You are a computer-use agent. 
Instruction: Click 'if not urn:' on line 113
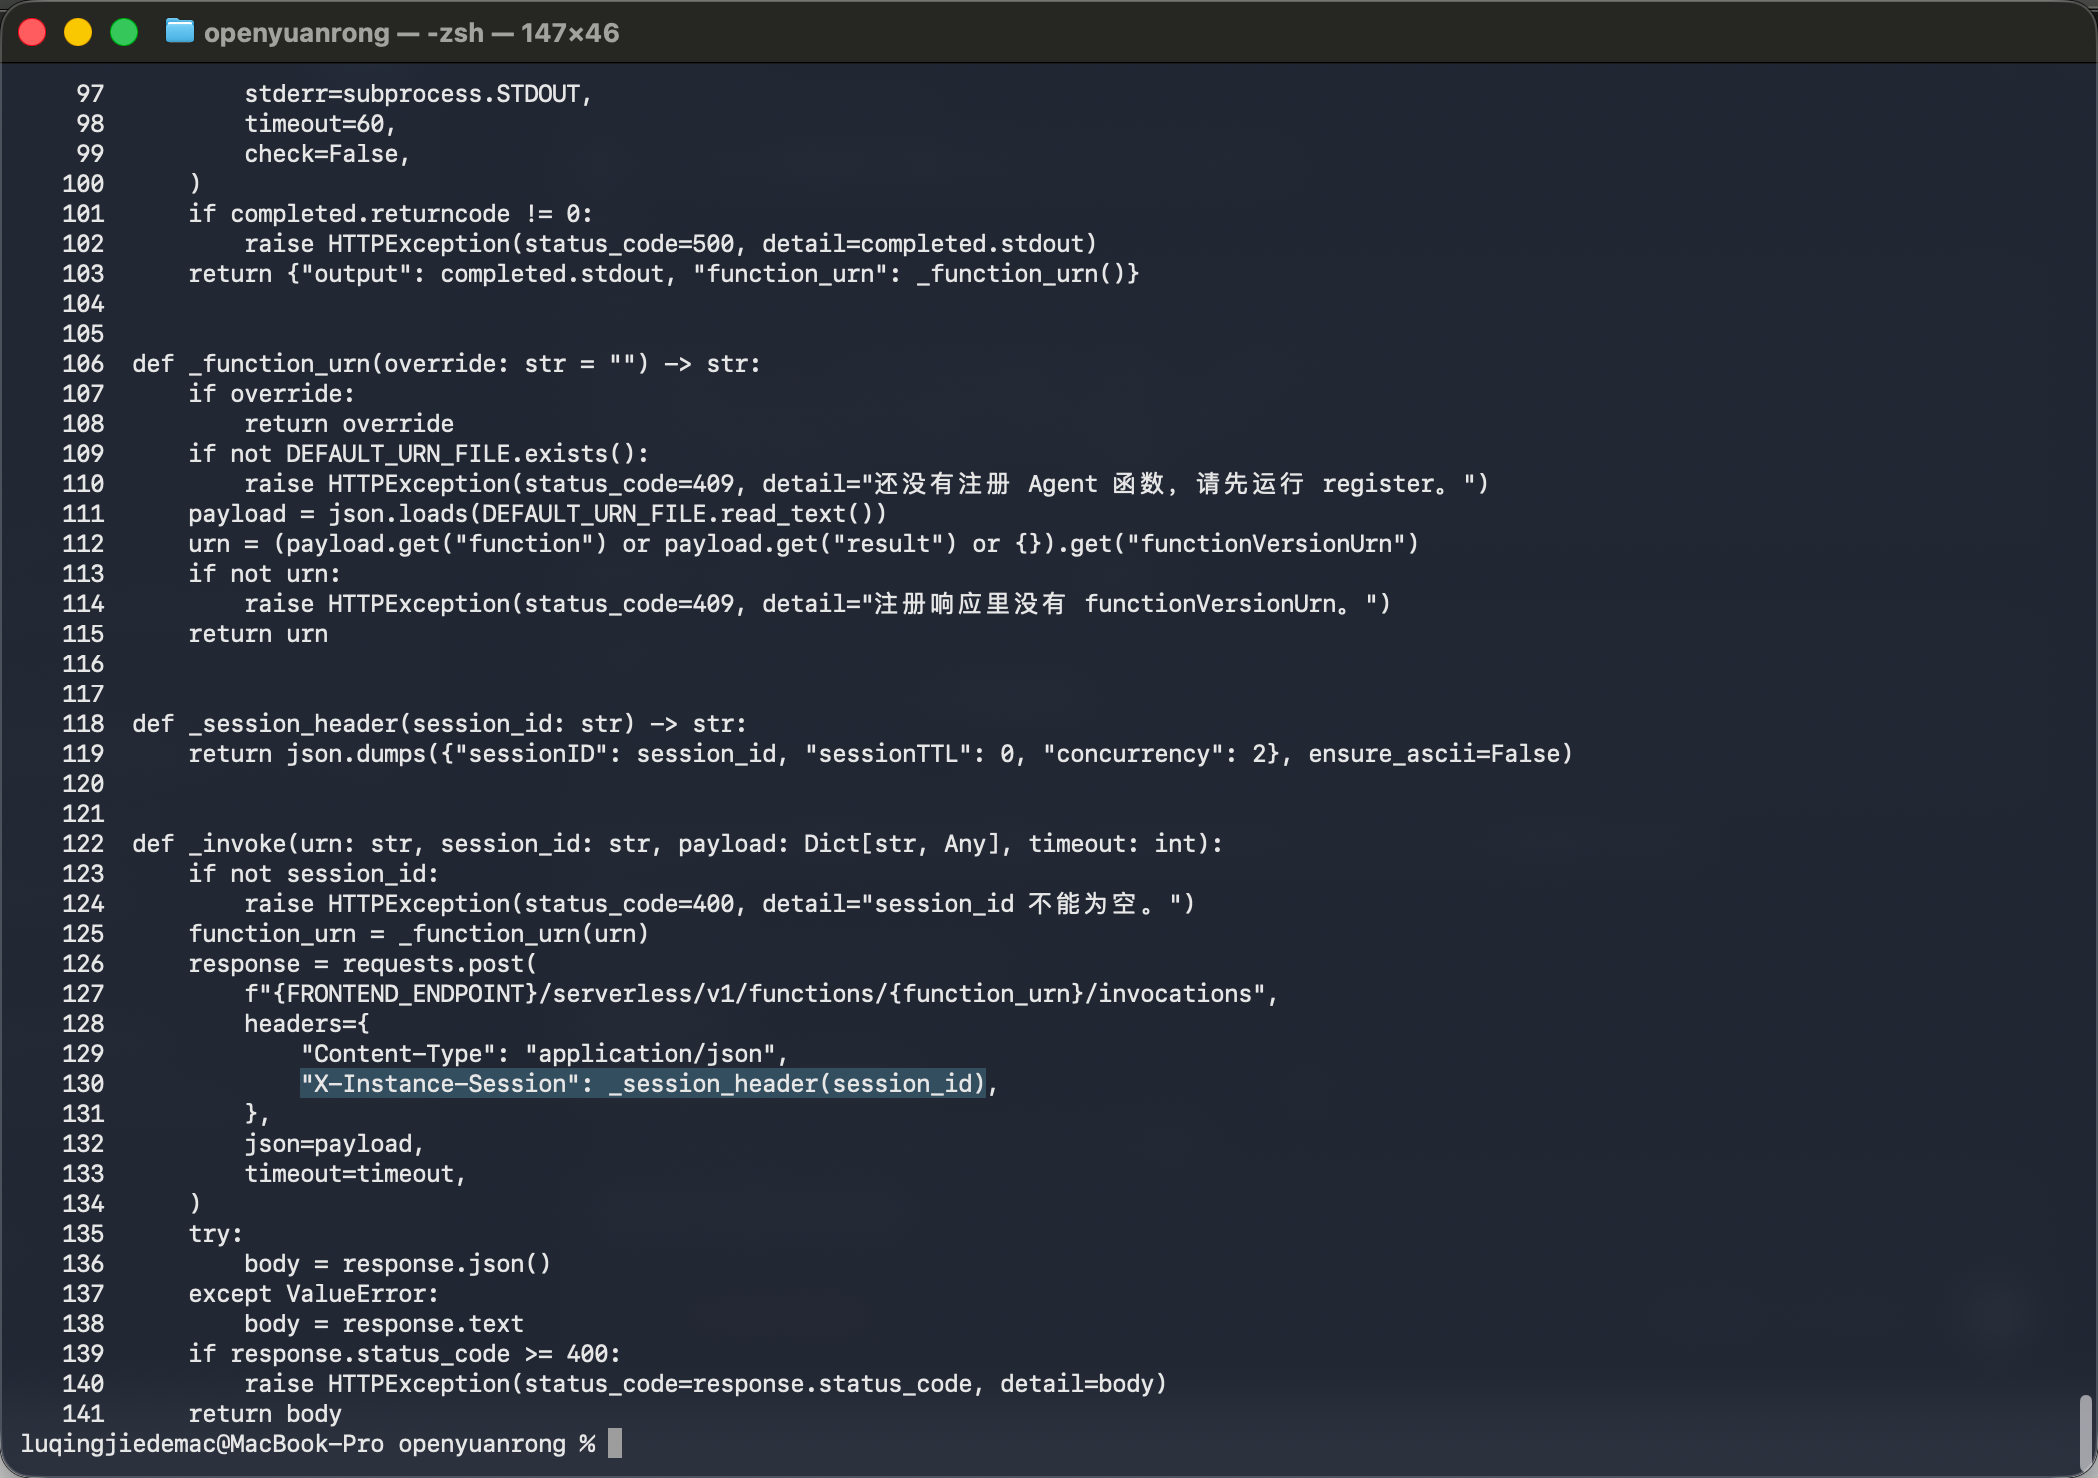click(265, 574)
